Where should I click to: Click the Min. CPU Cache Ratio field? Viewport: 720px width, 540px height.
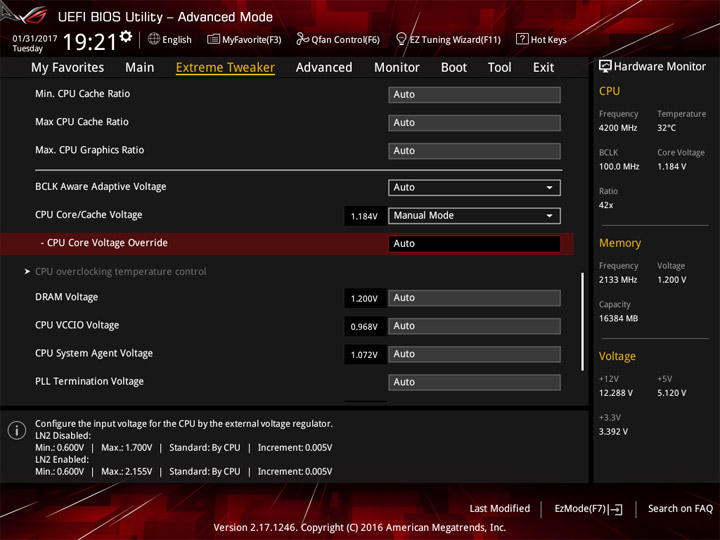[474, 95]
